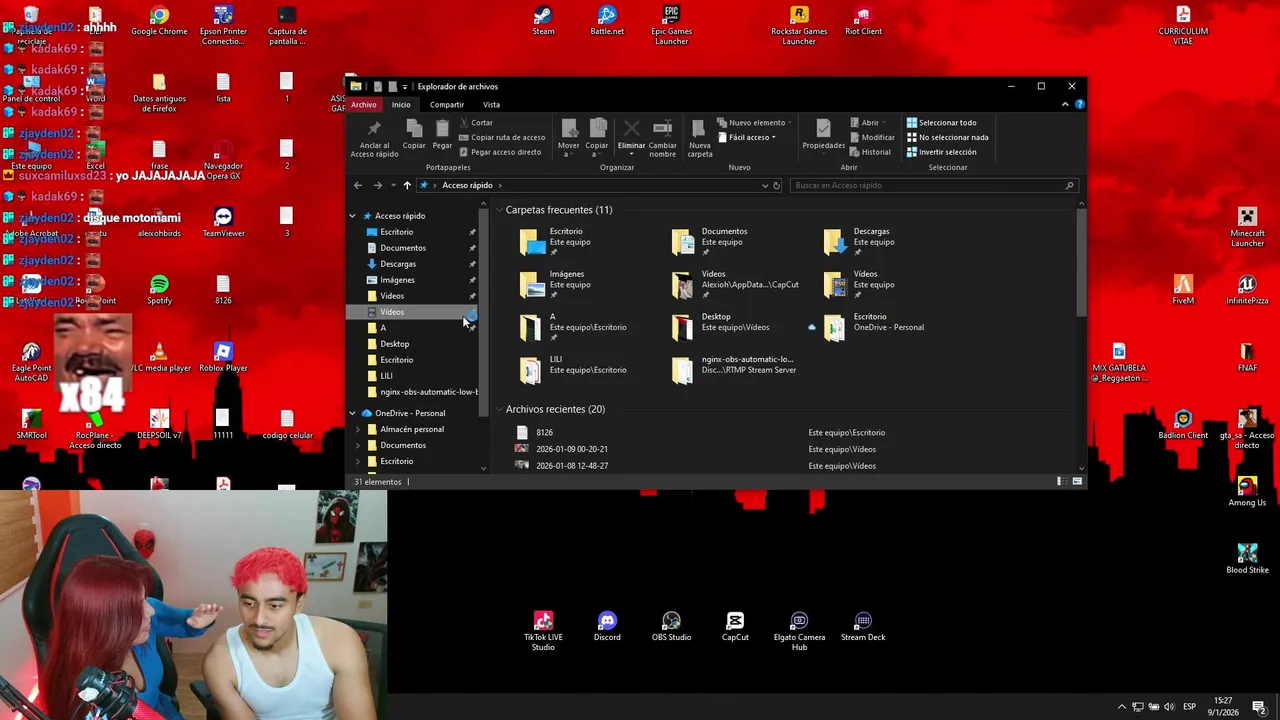The height and width of the screenshot is (720, 1280).
Task: Open the Google Chrome desktop icon
Action: [x=159, y=21]
